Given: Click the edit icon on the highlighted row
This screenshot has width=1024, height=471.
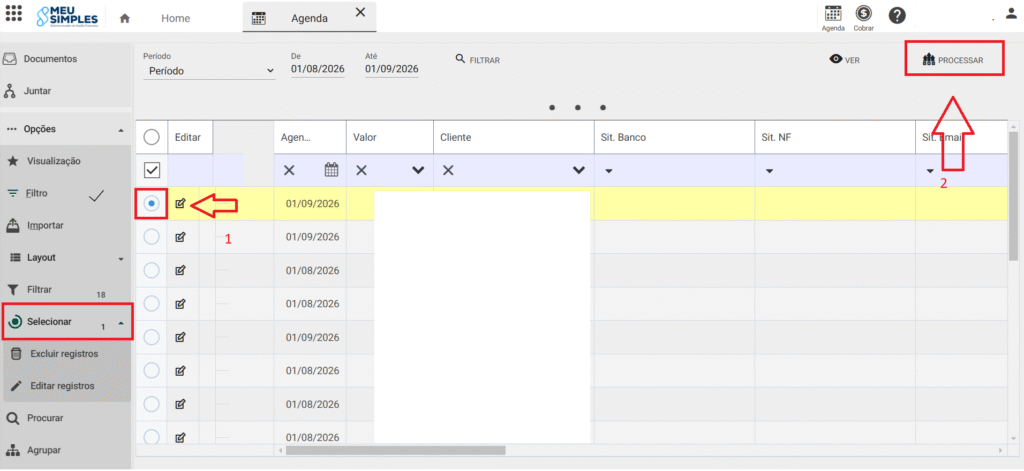Looking at the screenshot, I should click(x=180, y=203).
